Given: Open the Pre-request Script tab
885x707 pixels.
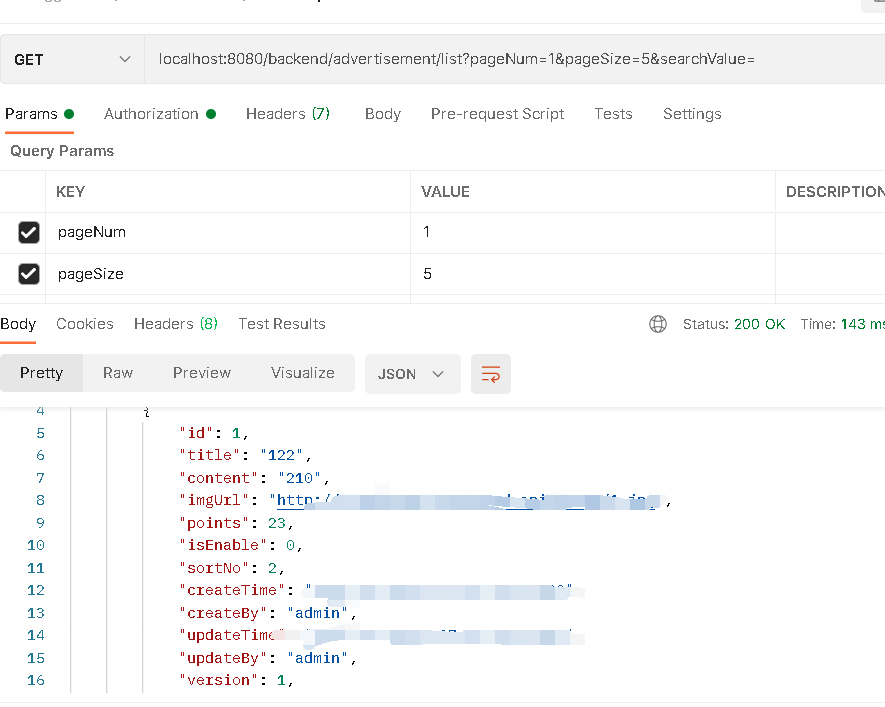Looking at the screenshot, I should tap(497, 114).
